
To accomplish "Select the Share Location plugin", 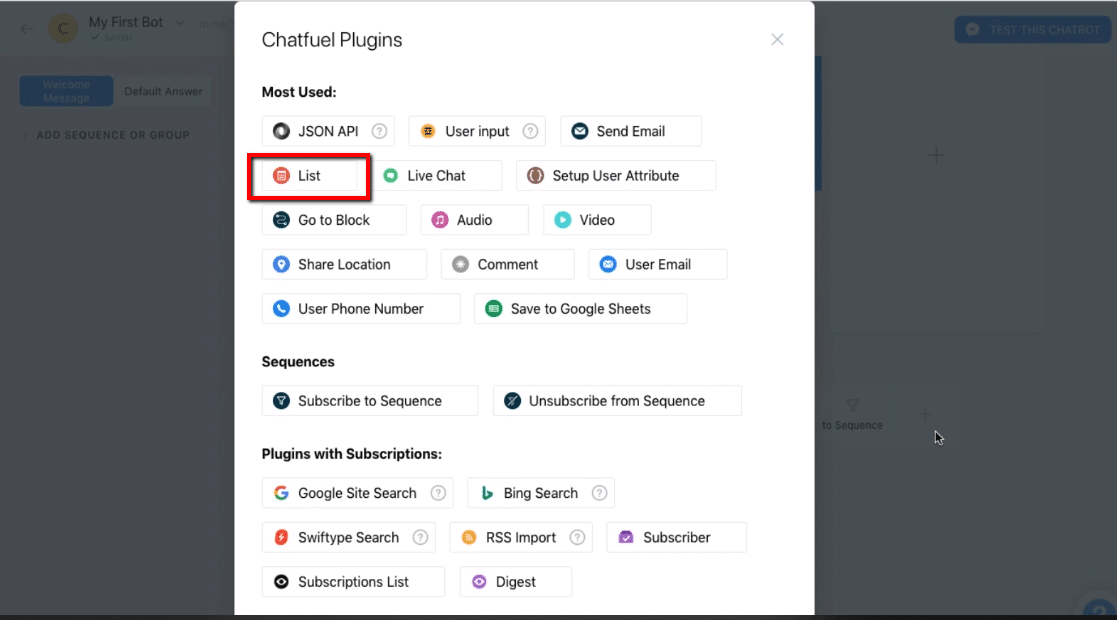I will click(344, 264).
